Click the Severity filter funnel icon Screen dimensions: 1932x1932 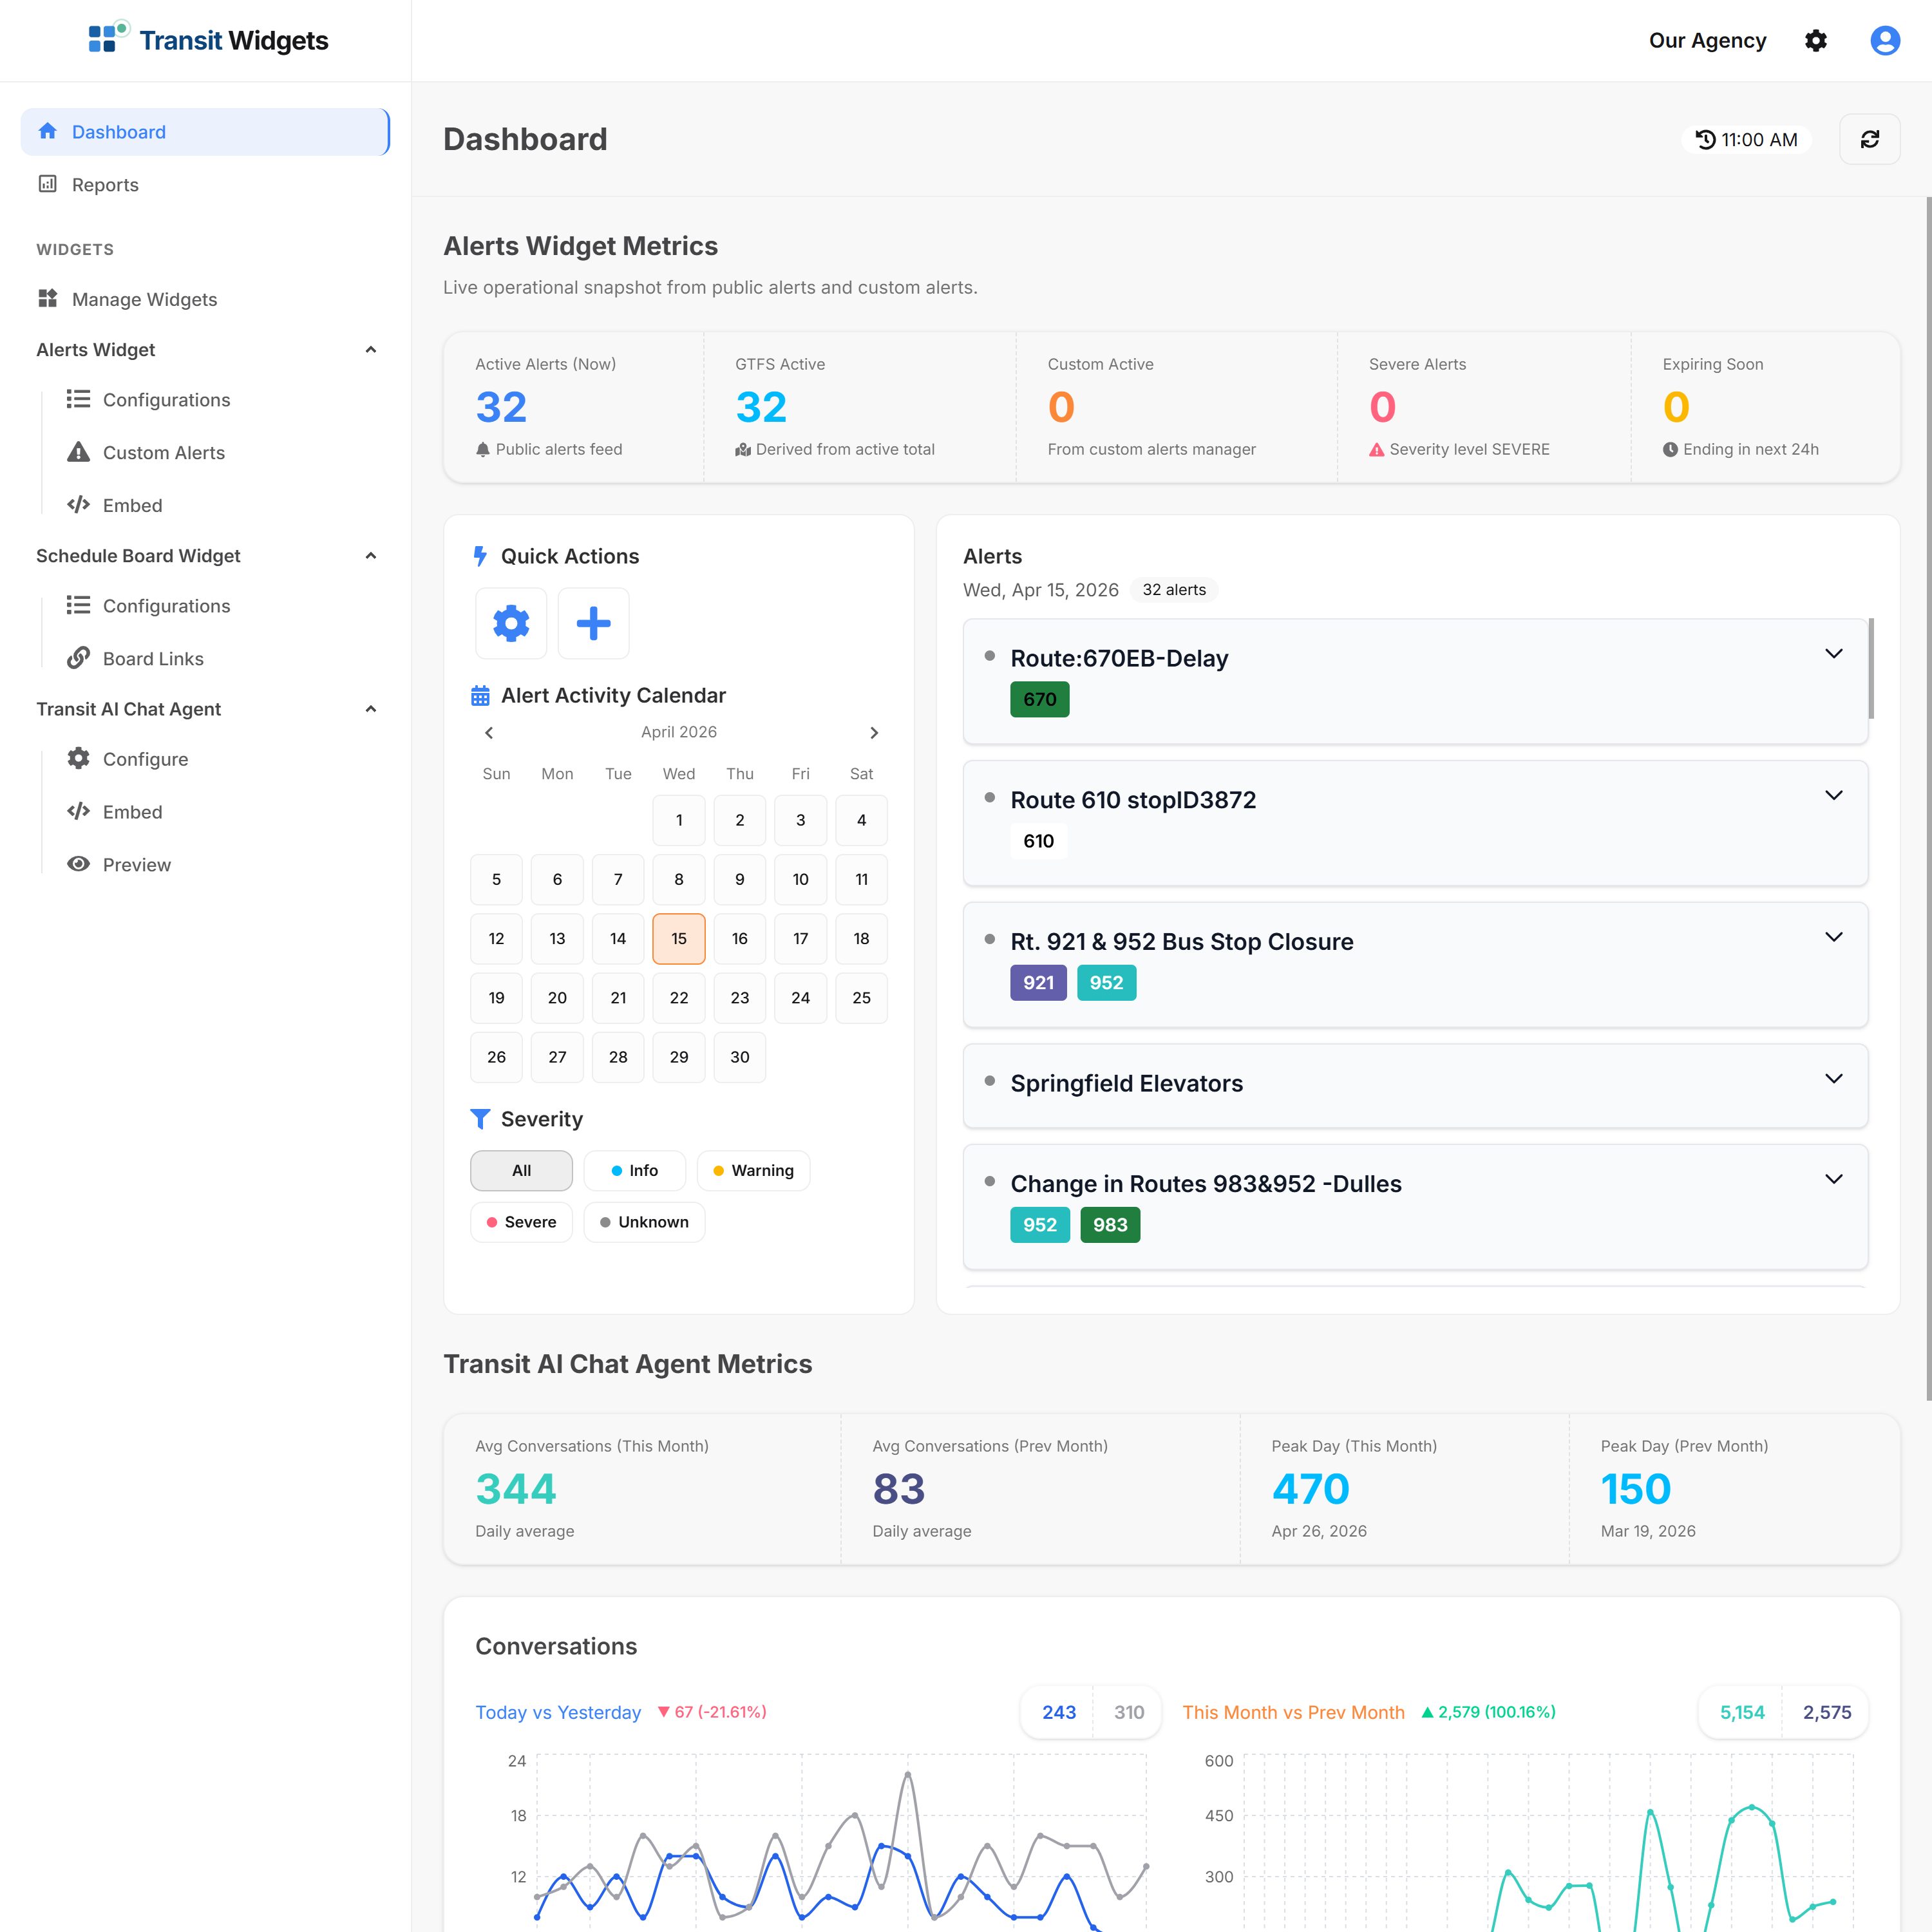[480, 1119]
